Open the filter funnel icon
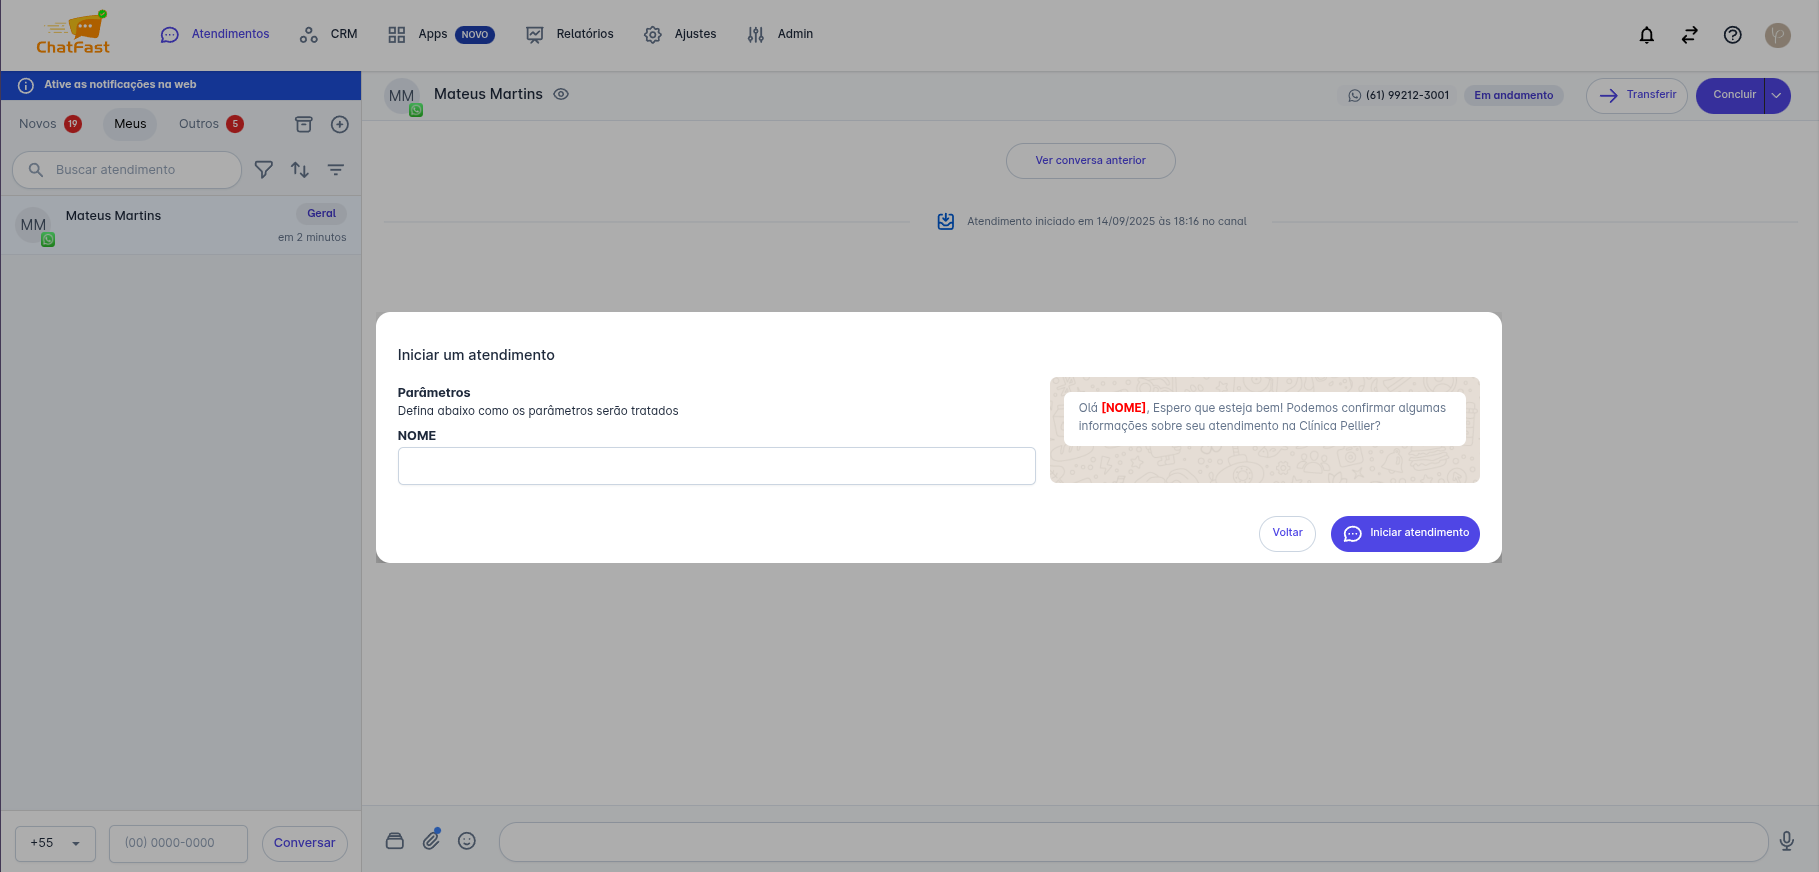The width and height of the screenshot is (1819, 872). [x=264, y=170]
